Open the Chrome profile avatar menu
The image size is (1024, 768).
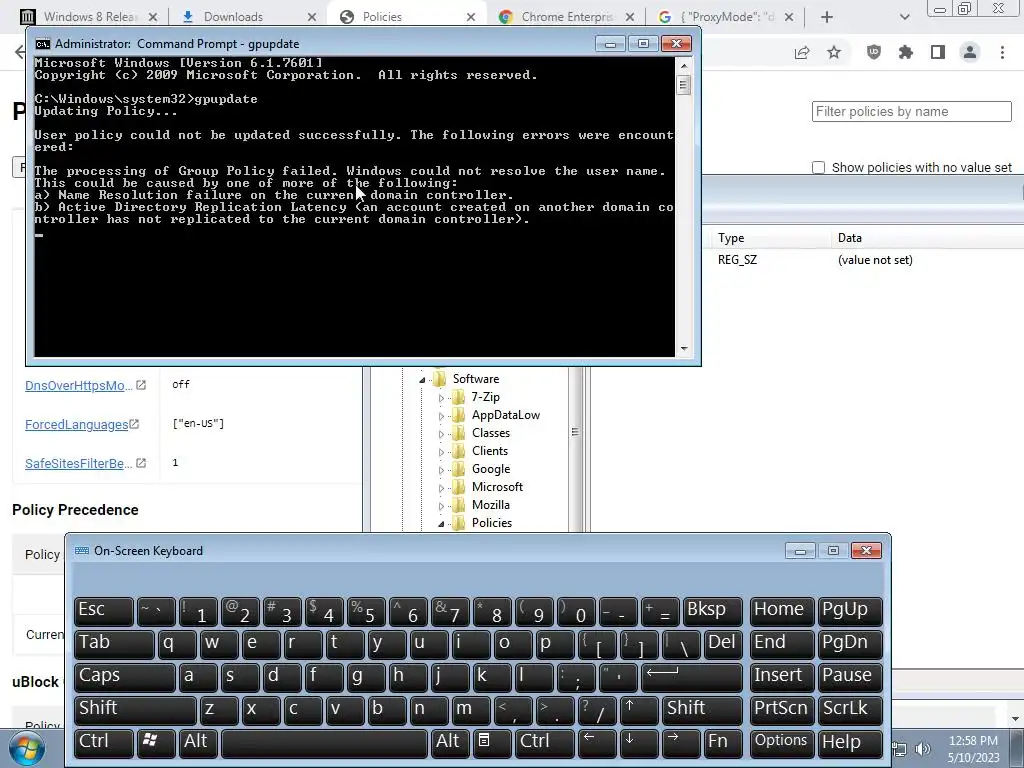(x=970, y=52)
